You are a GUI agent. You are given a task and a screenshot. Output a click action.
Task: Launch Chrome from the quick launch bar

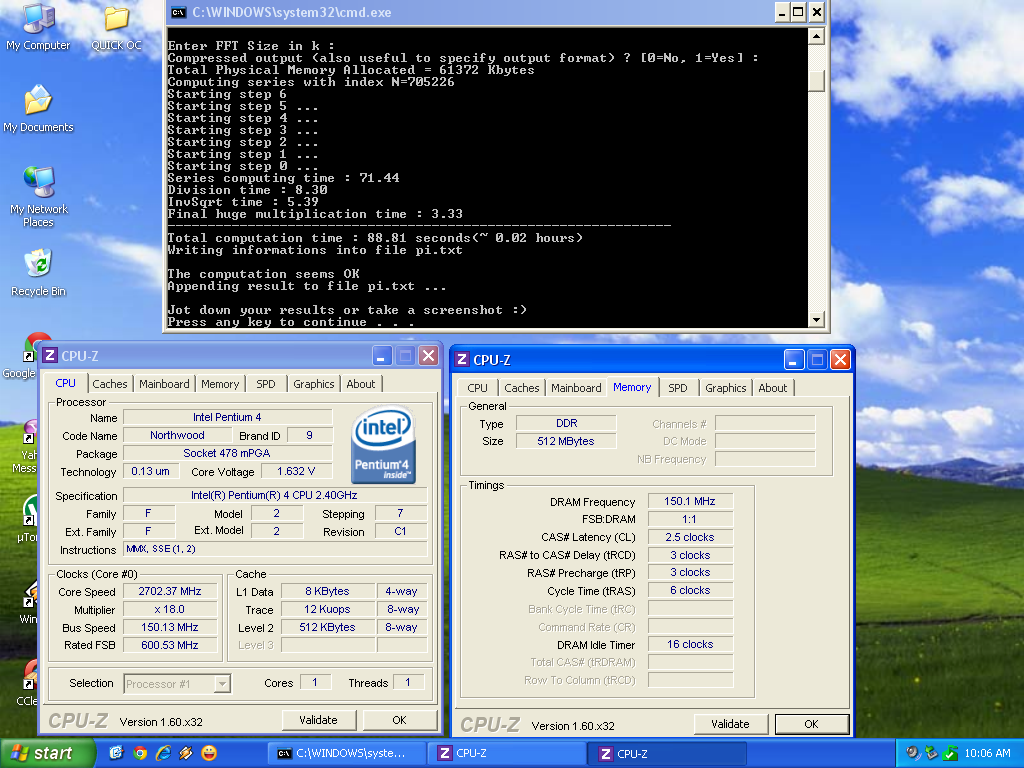pyautogui.click(x=140, y=753)
